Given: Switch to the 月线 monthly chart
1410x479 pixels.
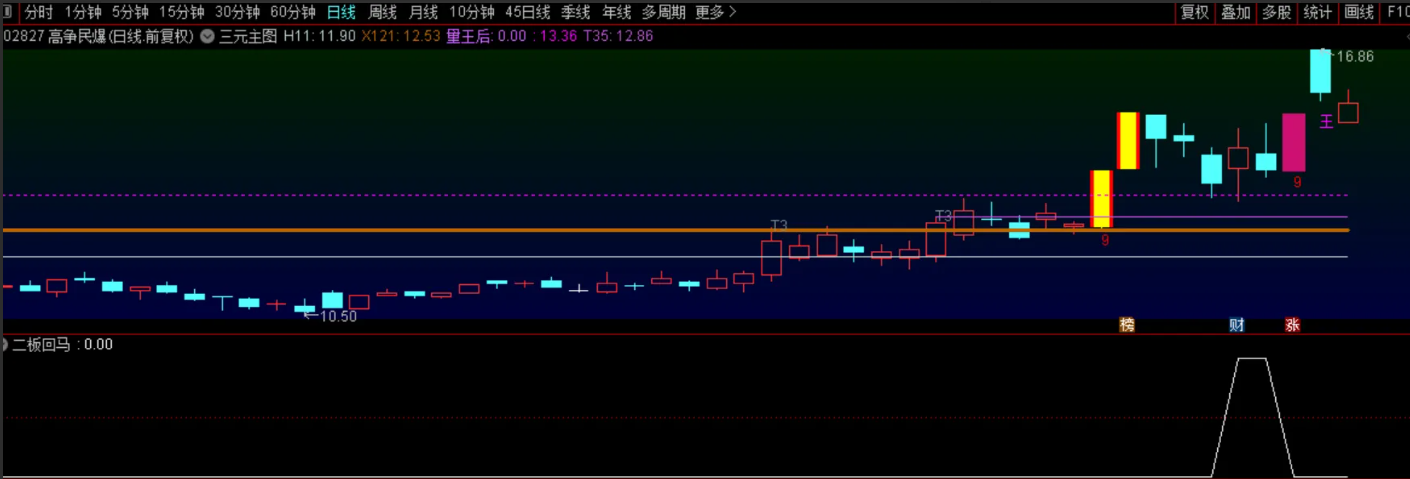Looking at the screenshot, I should click(x=423, y=12).
